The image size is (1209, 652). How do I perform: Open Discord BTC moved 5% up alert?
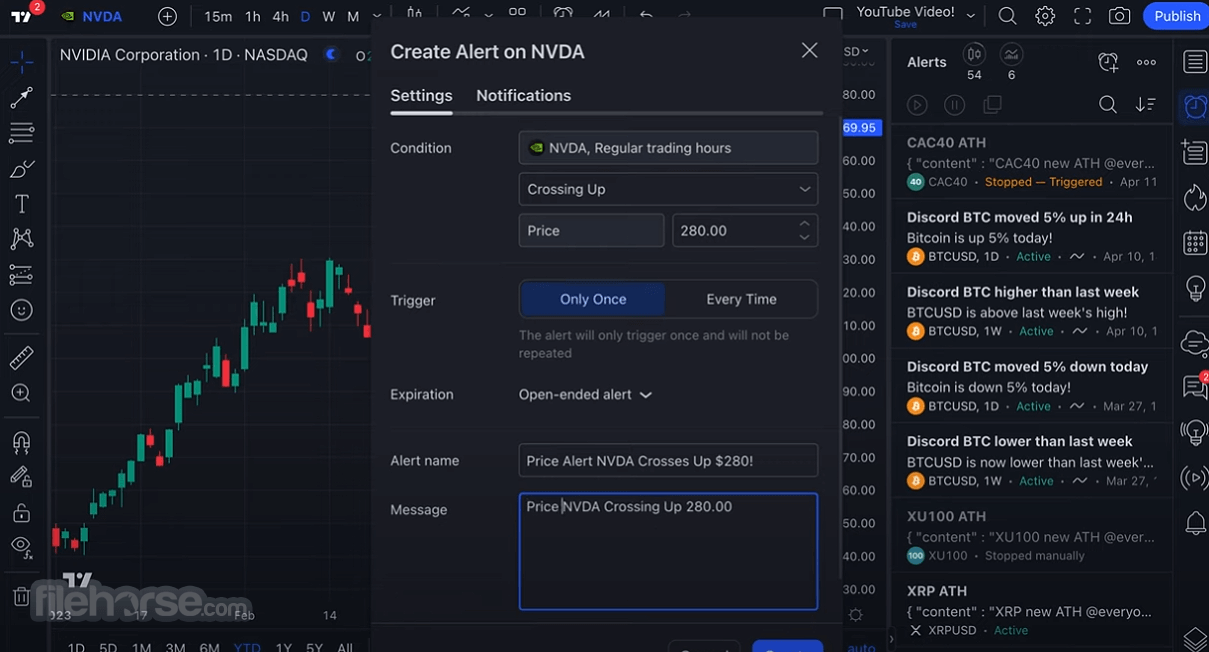(x=1032, y=237)
